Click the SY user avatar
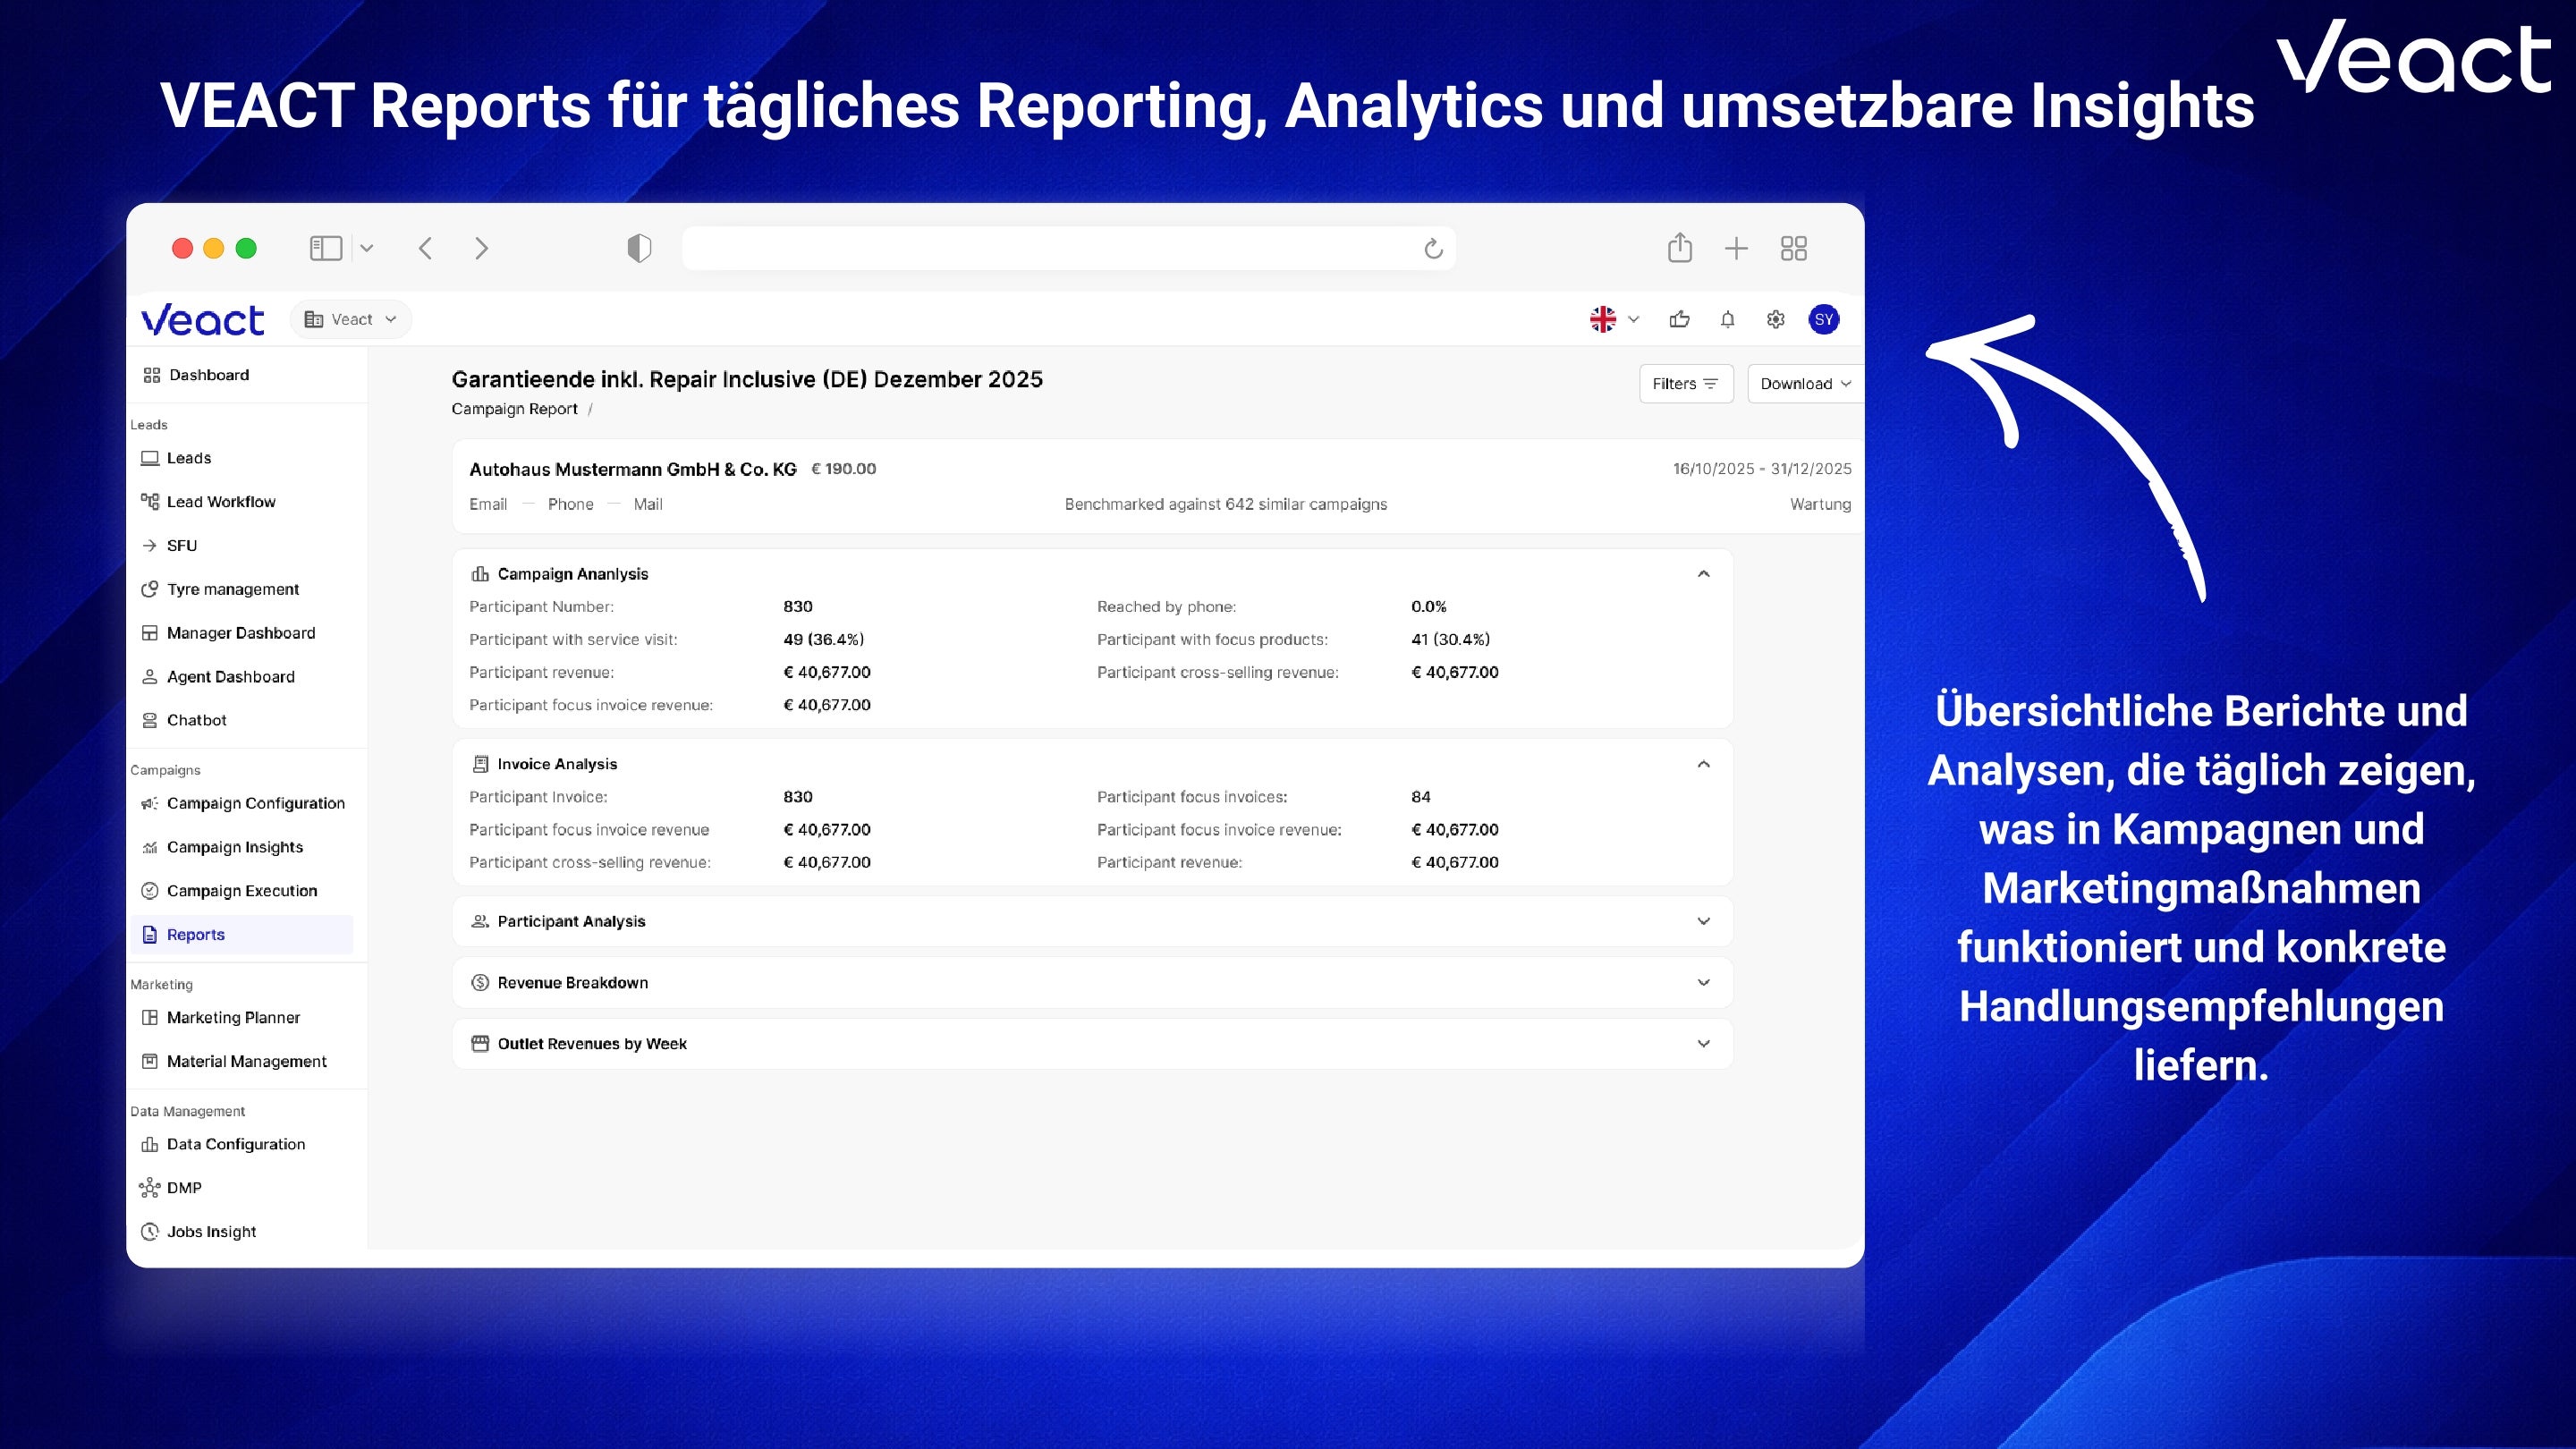This screenshot has height=1449, width=2576. click(1823, 319)
